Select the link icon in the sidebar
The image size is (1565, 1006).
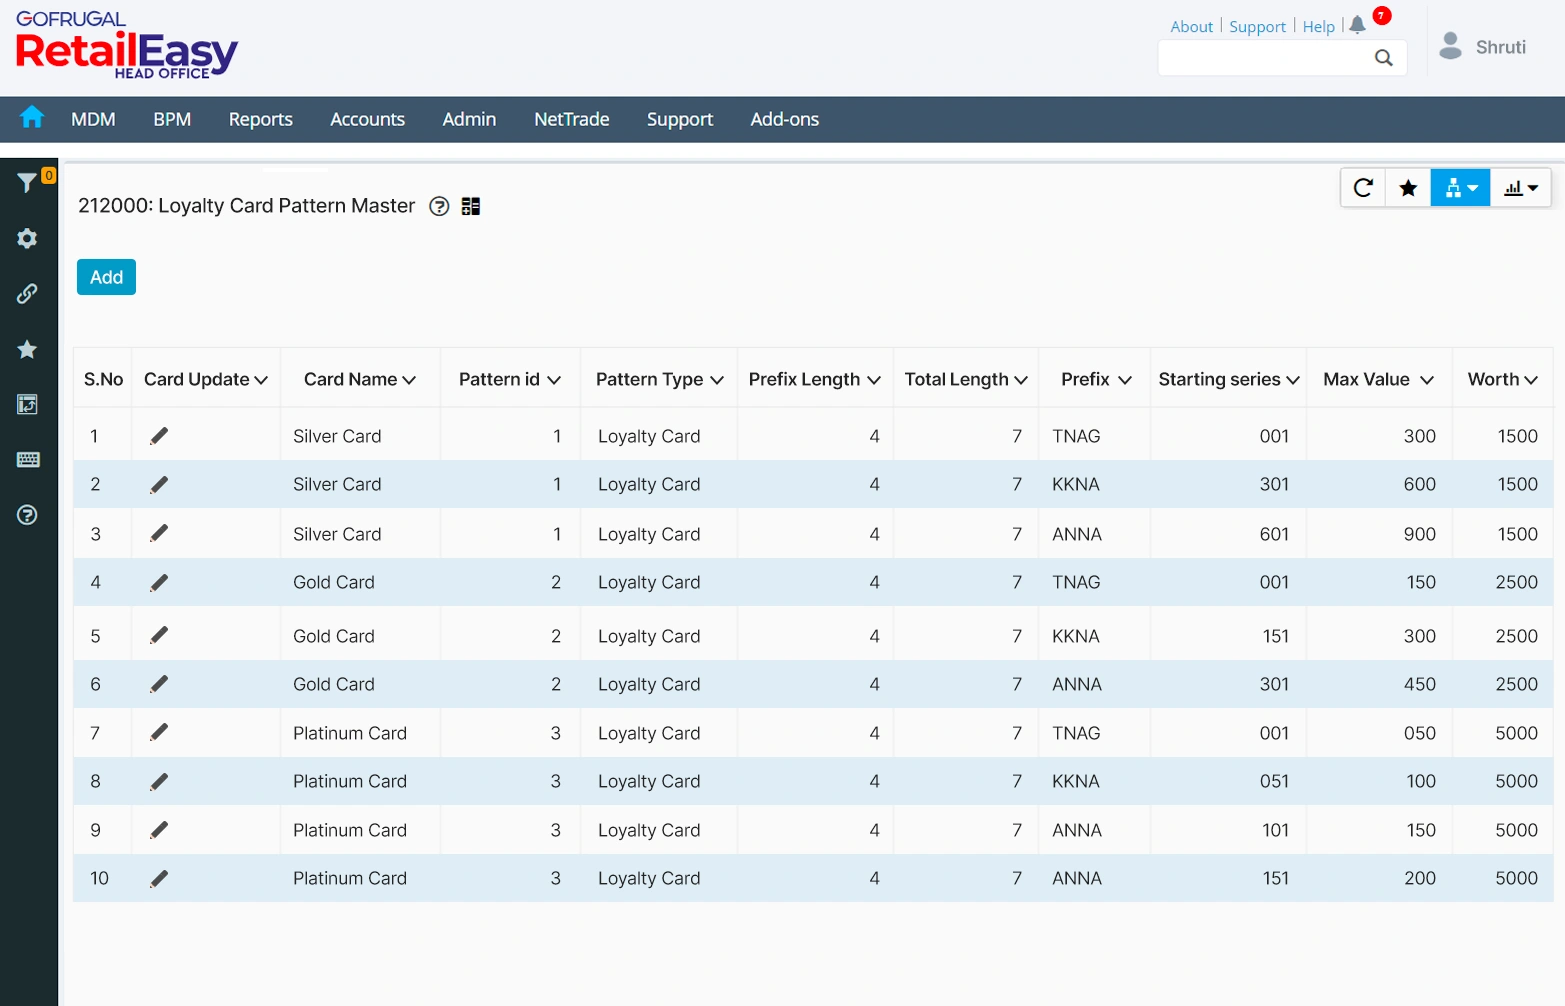point(27,293)
